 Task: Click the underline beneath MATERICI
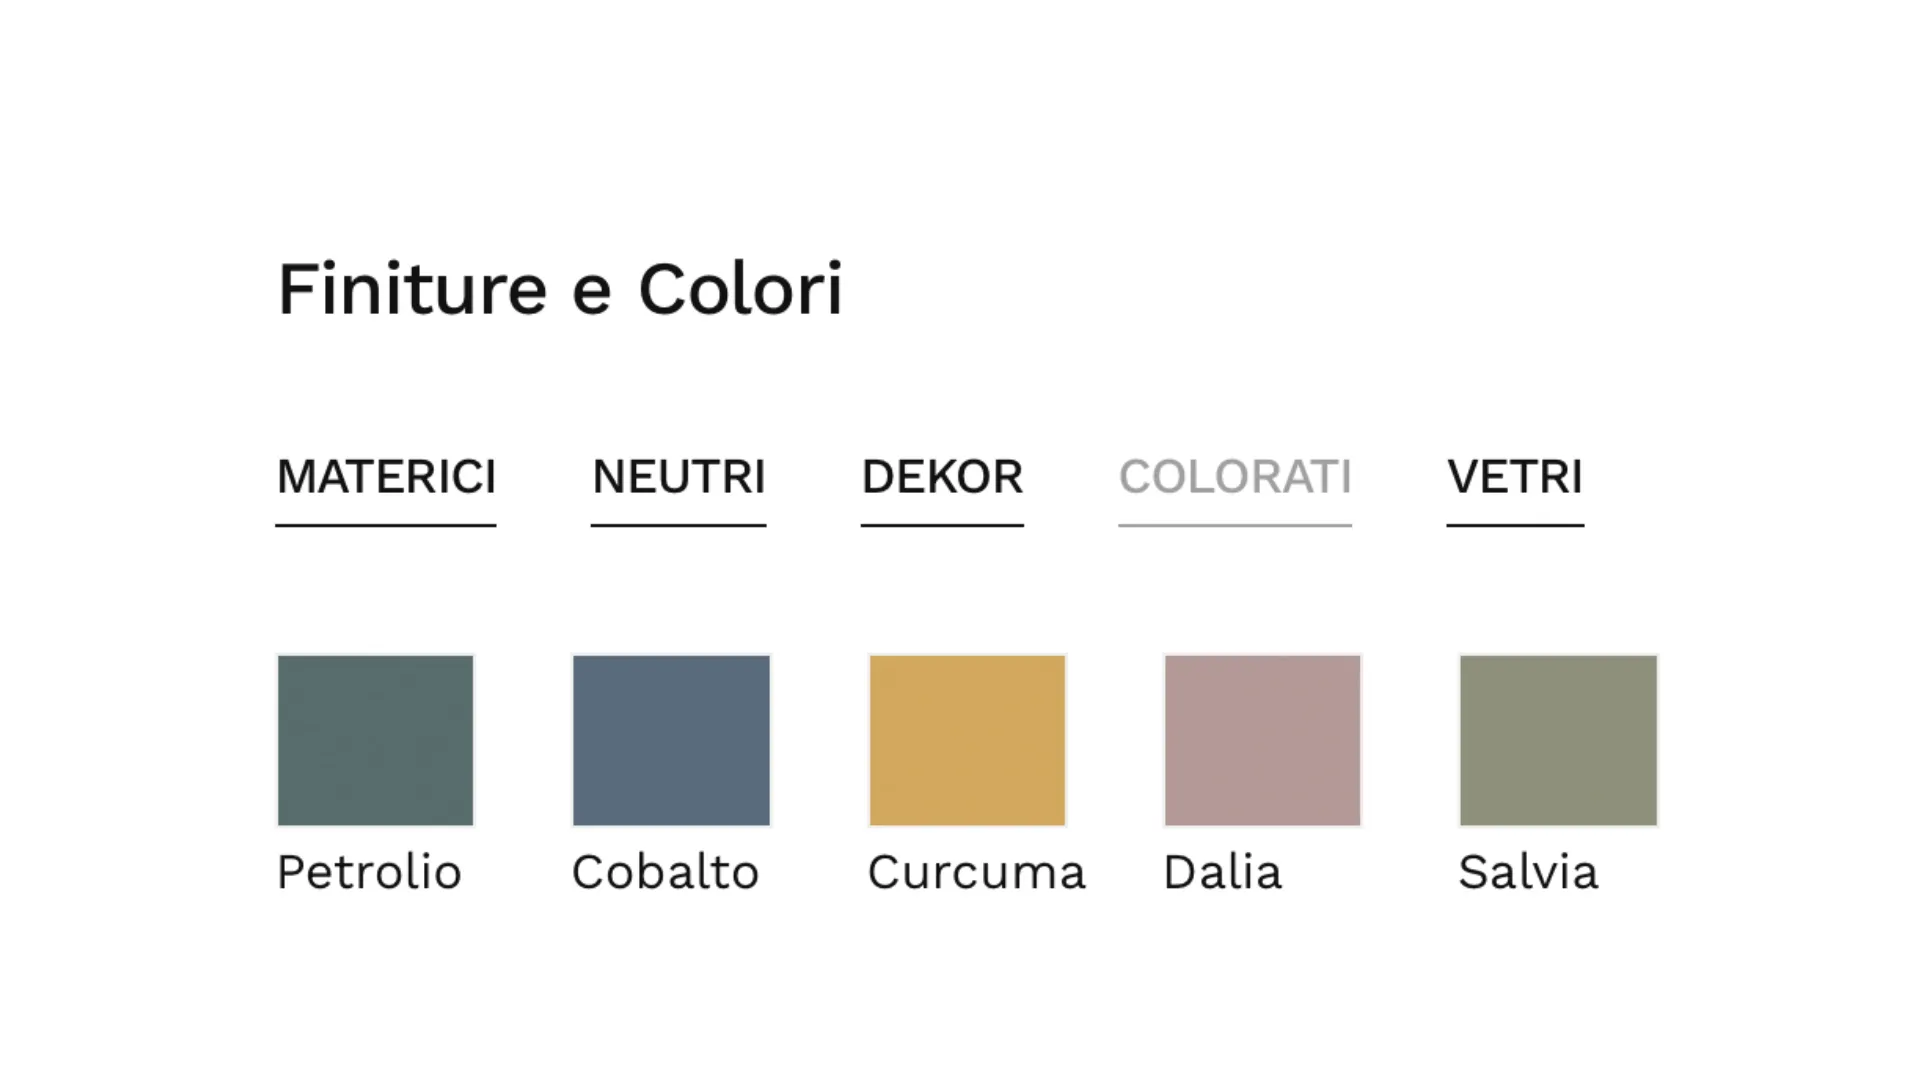(386, 525)
